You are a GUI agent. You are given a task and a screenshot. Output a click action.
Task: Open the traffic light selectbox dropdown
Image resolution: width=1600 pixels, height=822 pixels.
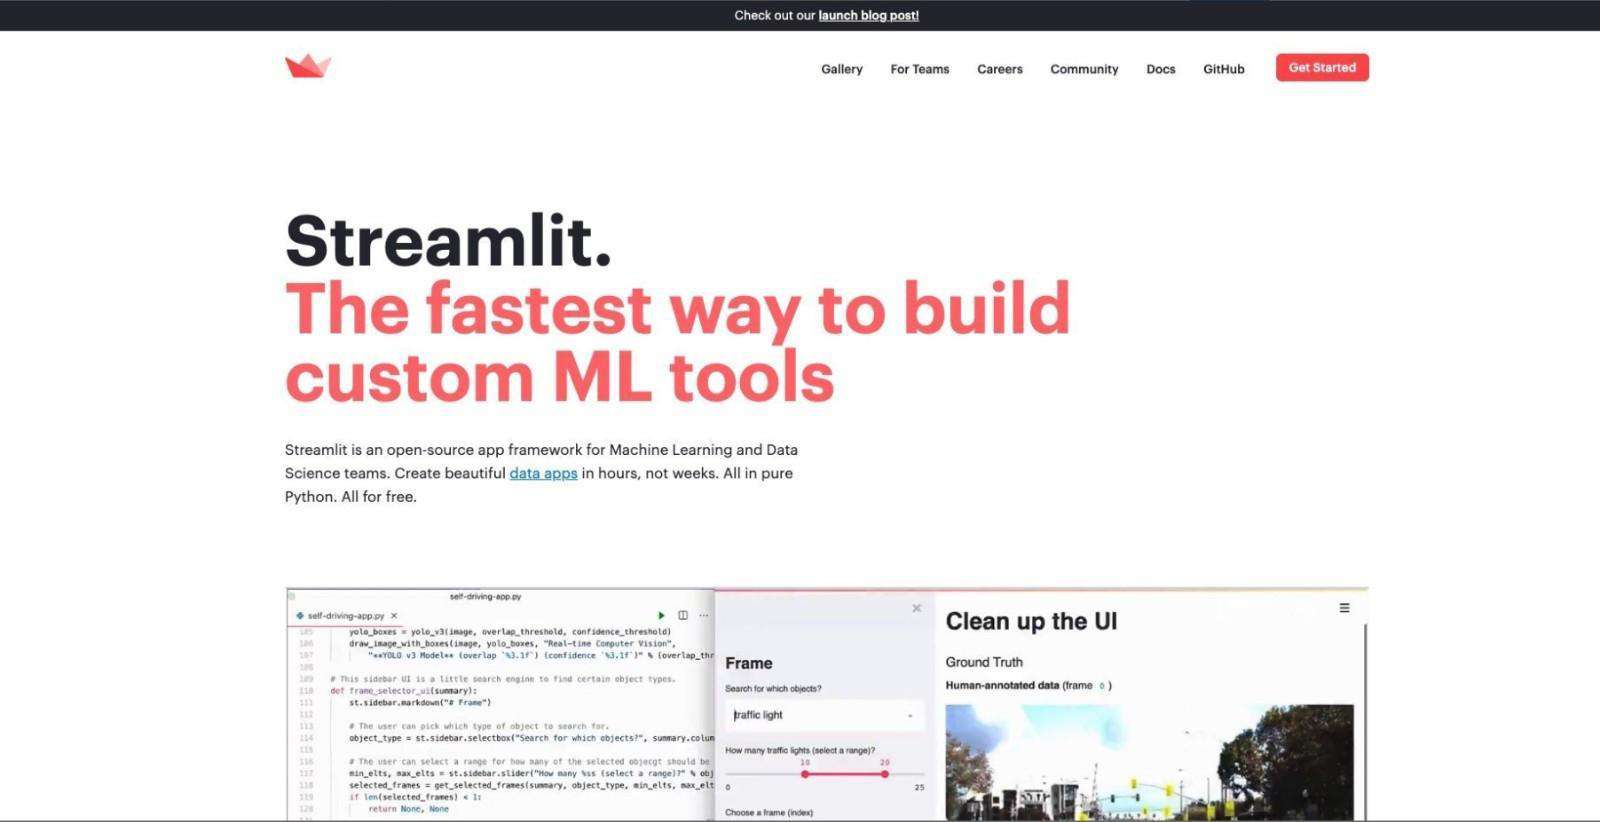(x=825, y=715)
